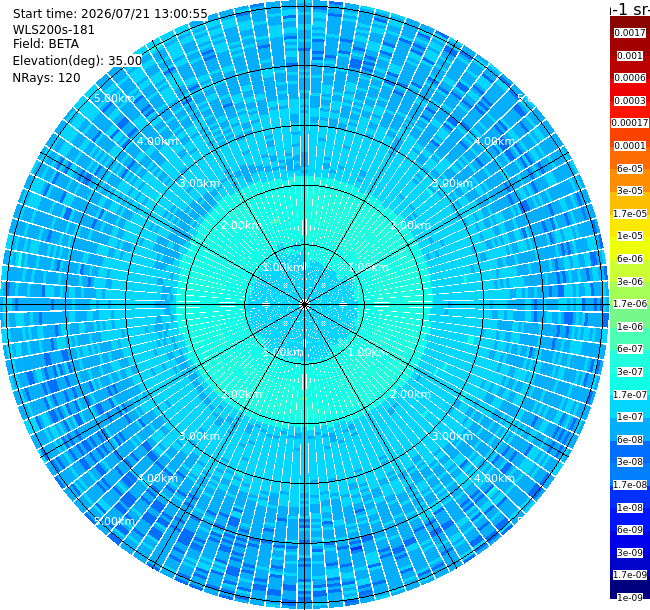Image resolution: width=650 pixels, height=610 pixels.
Task: Click the NRays: 120 label
Action: click(46, 77)
